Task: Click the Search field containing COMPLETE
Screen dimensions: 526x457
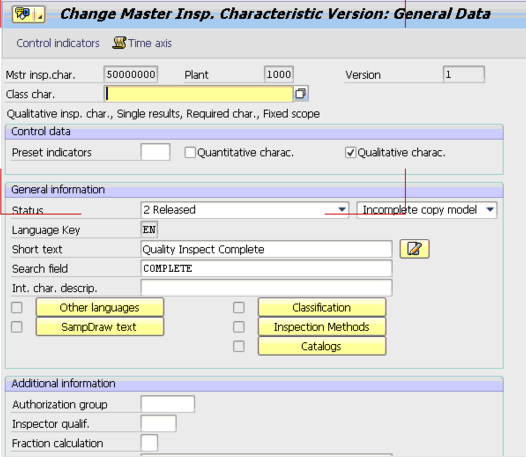Action: [266, 268]
